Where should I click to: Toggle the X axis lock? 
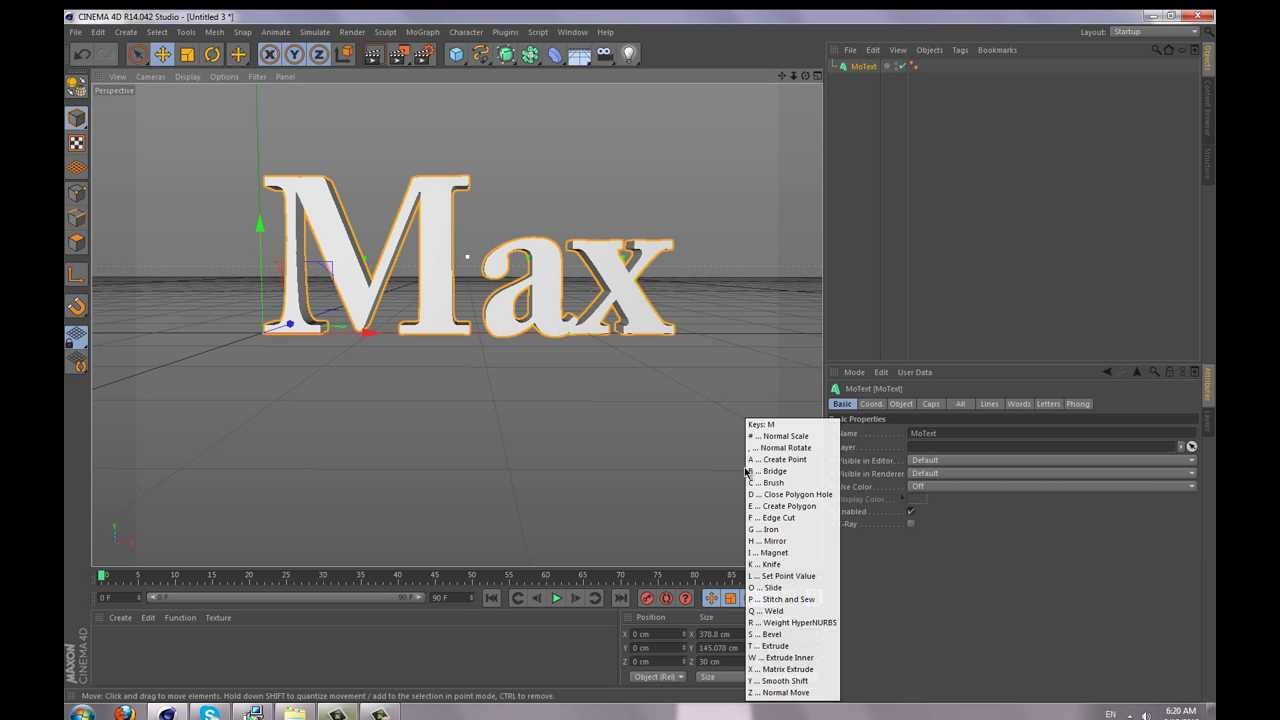coord(270,55)
